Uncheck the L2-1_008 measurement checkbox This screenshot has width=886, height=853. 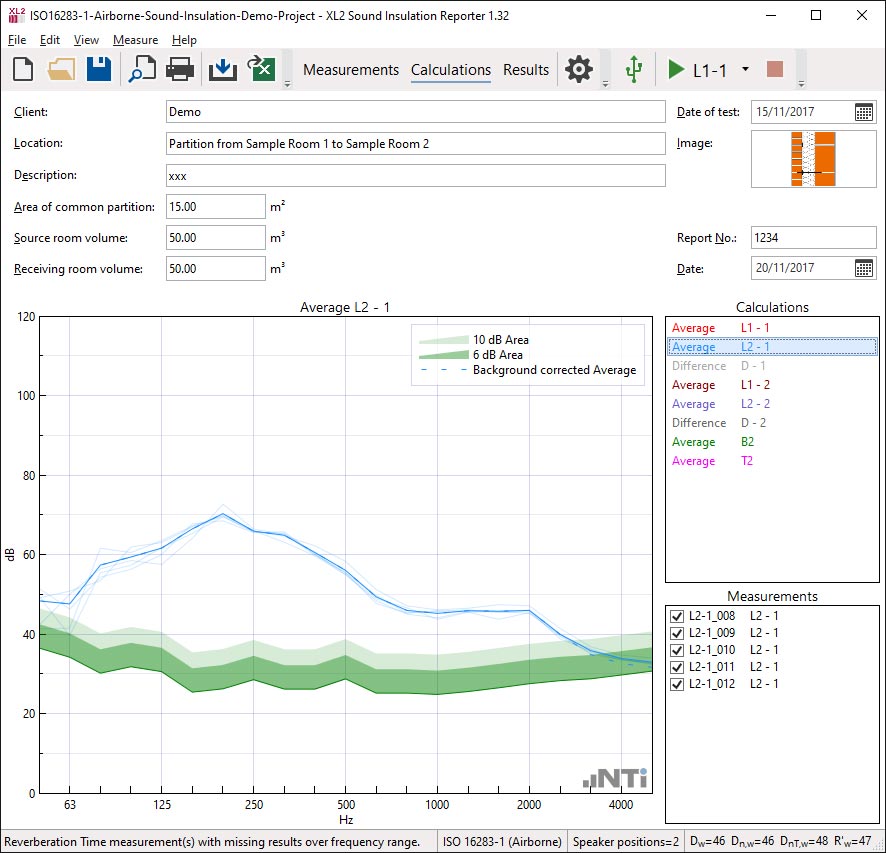677,616
